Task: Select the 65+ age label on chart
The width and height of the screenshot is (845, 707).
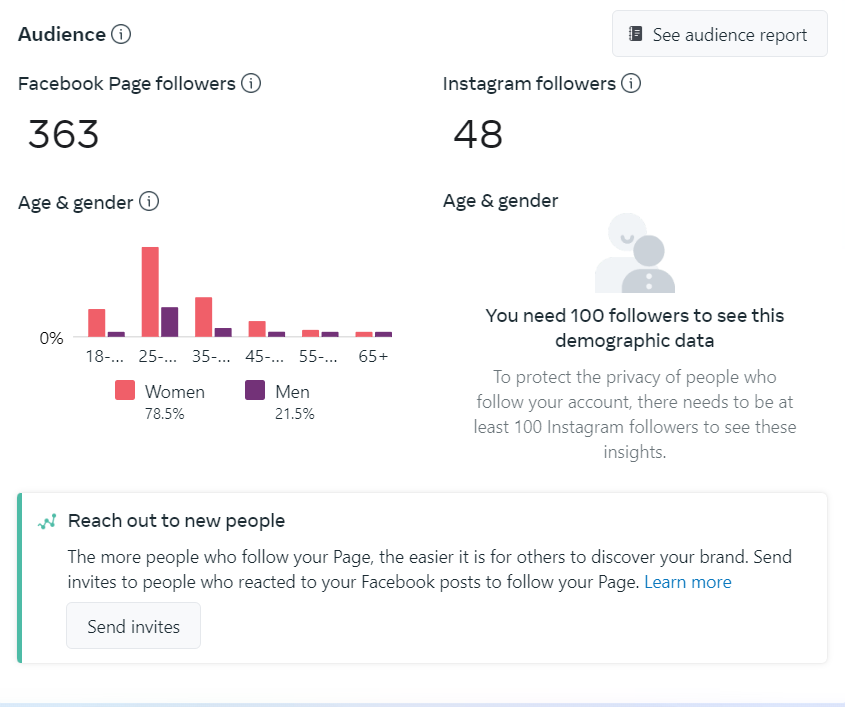Action: [x=374, y=357]
